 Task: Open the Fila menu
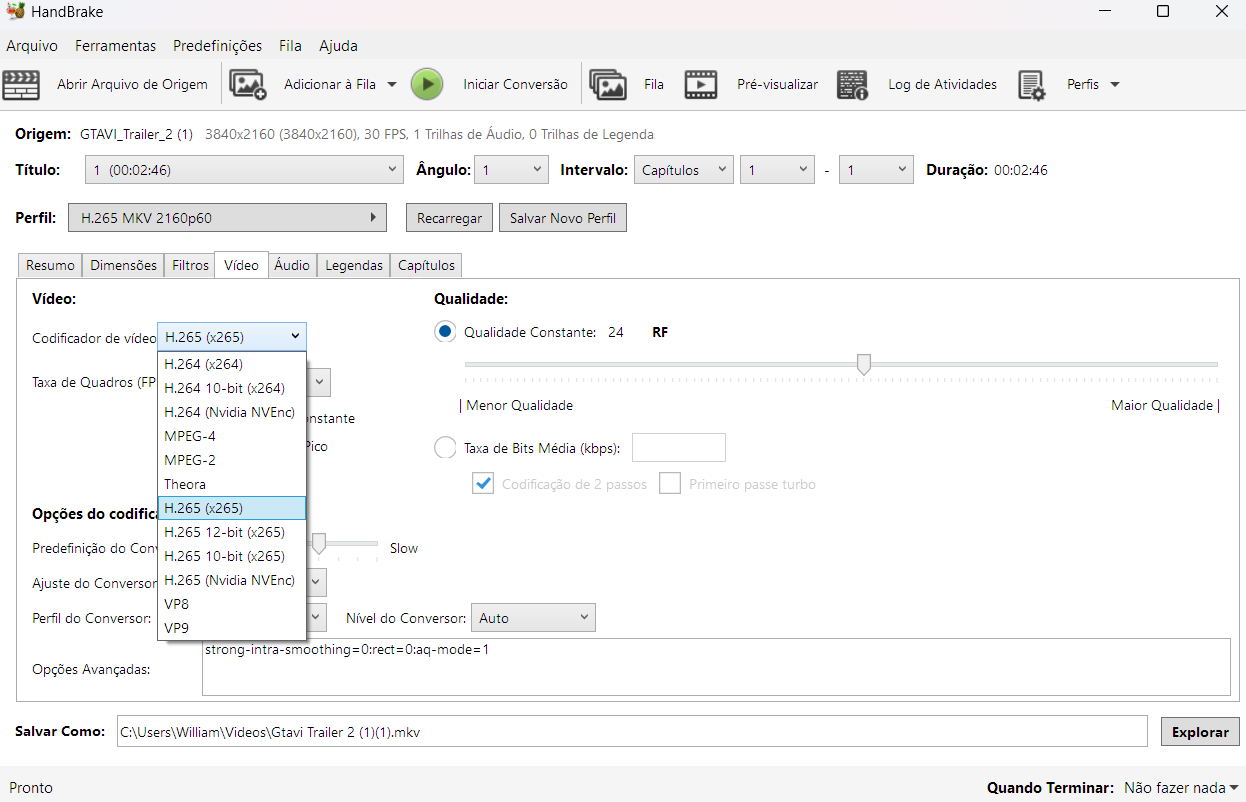click(x=290, y=46)
